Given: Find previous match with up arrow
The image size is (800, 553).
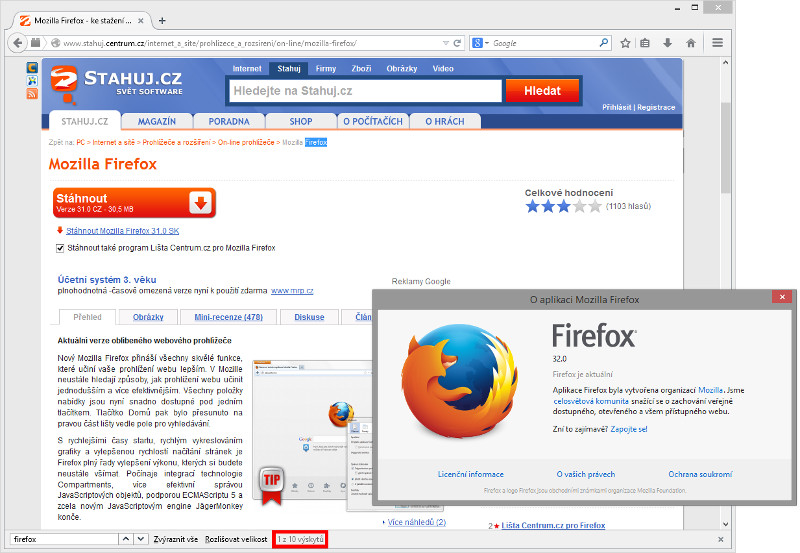Looking at the screenshot, I should 126,539.
